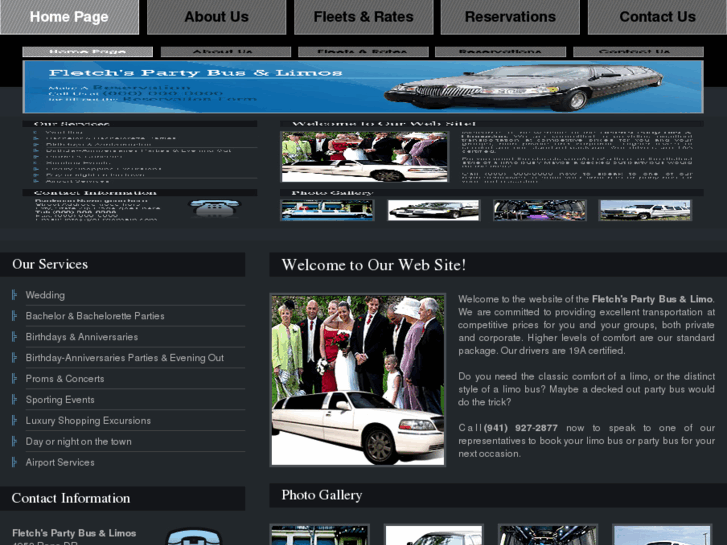Click the Contact Information heading
This screenshot has height=545, width=727.
(71, 498)
